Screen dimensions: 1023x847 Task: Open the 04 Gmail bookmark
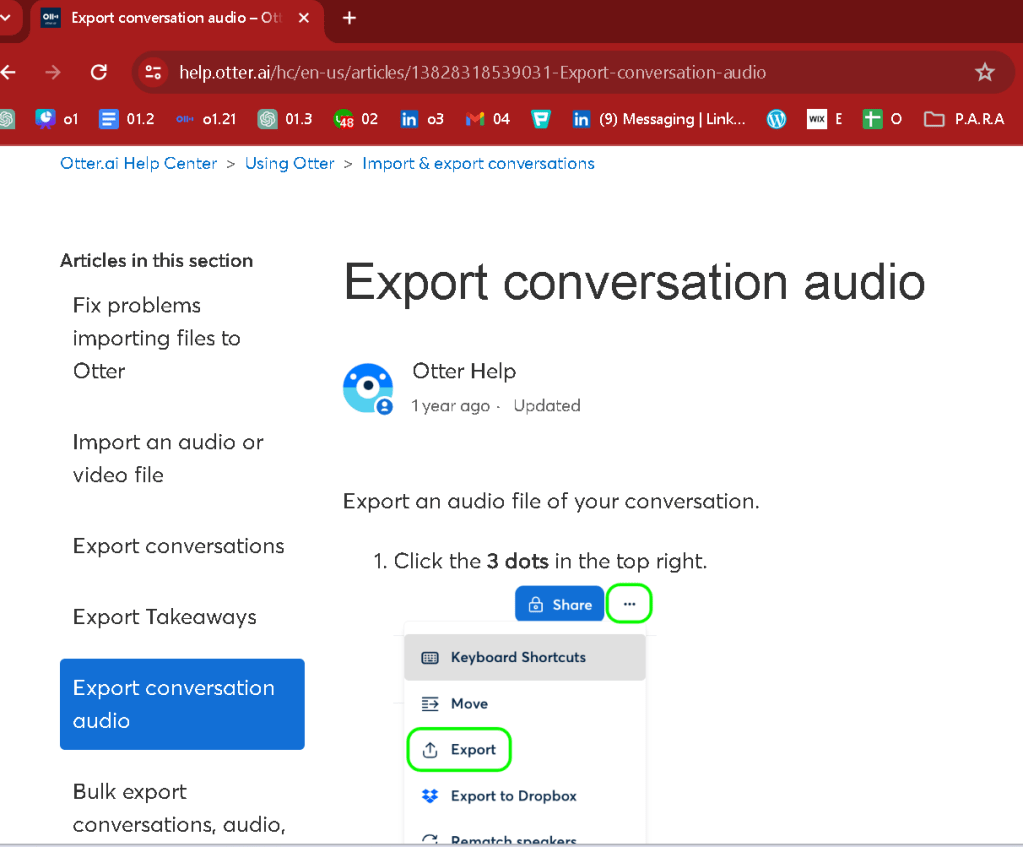(x=487, y=119)
